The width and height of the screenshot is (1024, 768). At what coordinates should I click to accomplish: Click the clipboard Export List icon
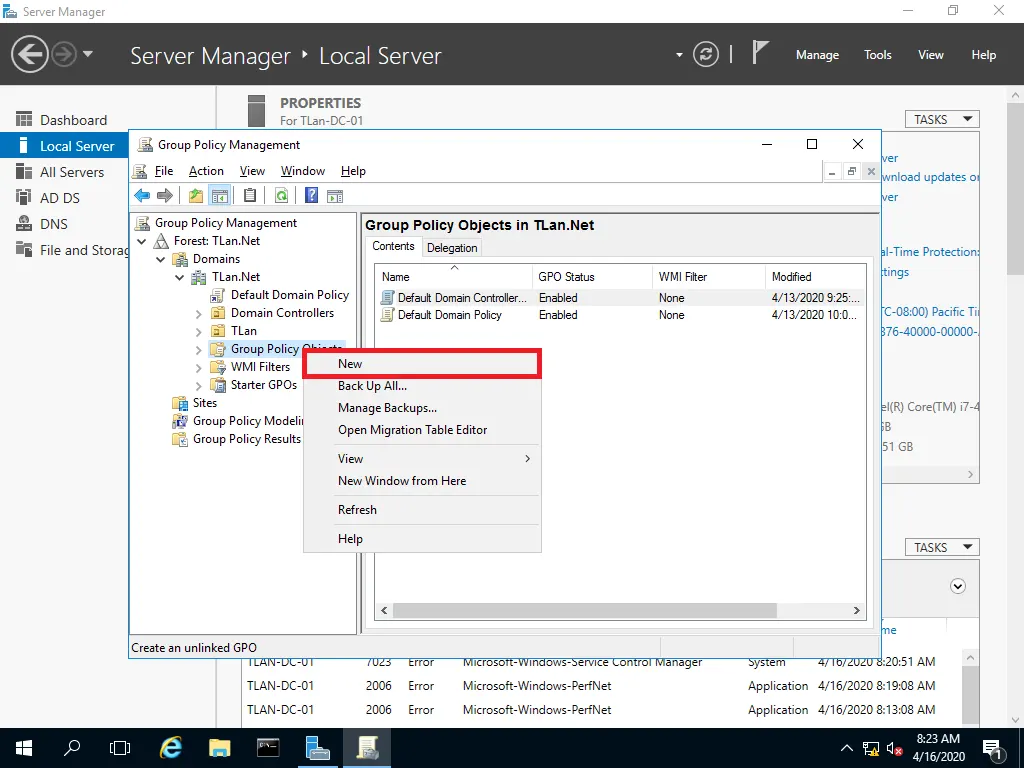click(x=249, y=195)
